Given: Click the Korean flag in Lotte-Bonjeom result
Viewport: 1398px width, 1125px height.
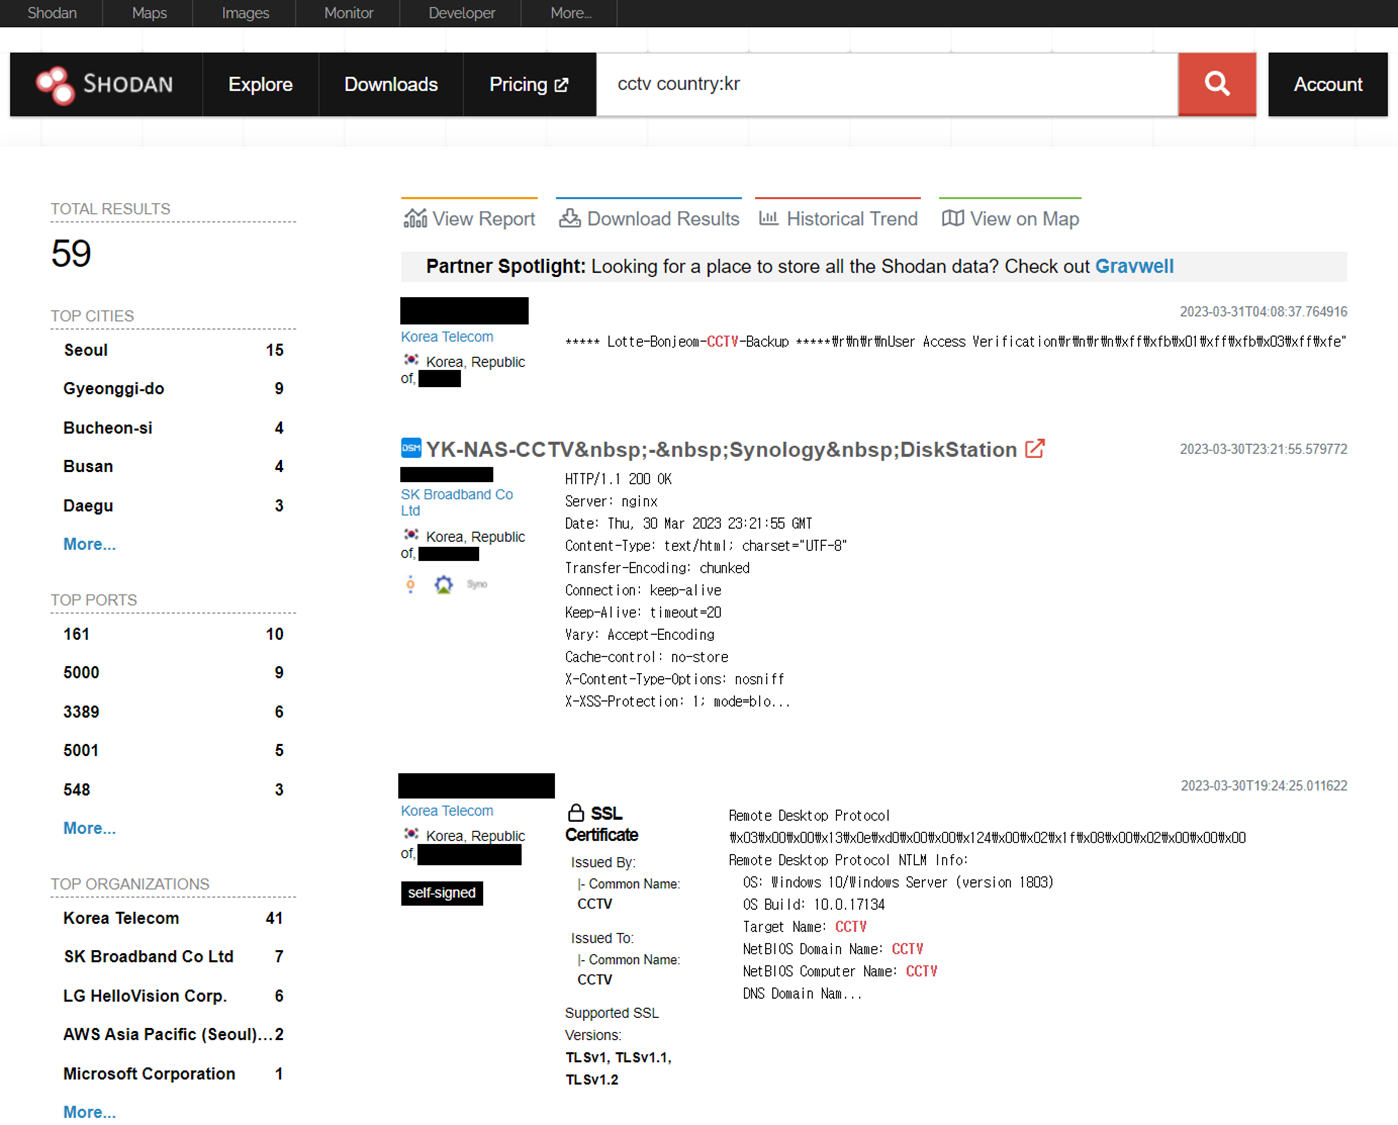Looking at the screenshot, I should pyautogui.click(x=411, y=360).
